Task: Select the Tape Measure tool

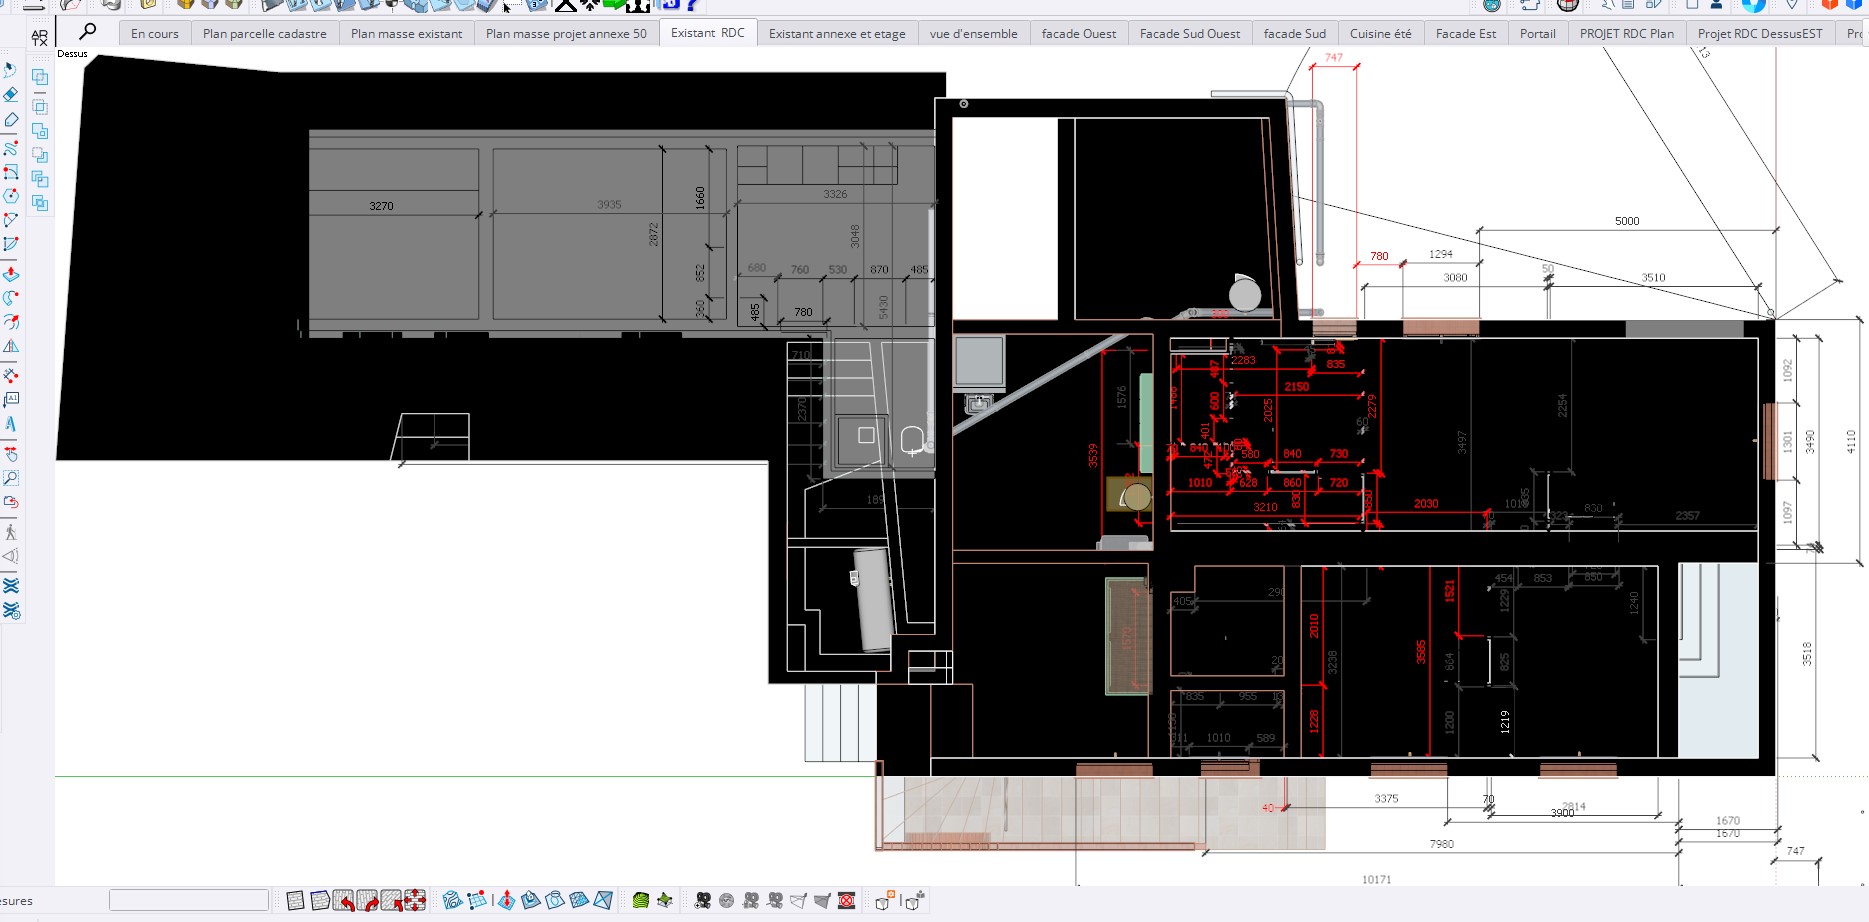Action: 11,376
